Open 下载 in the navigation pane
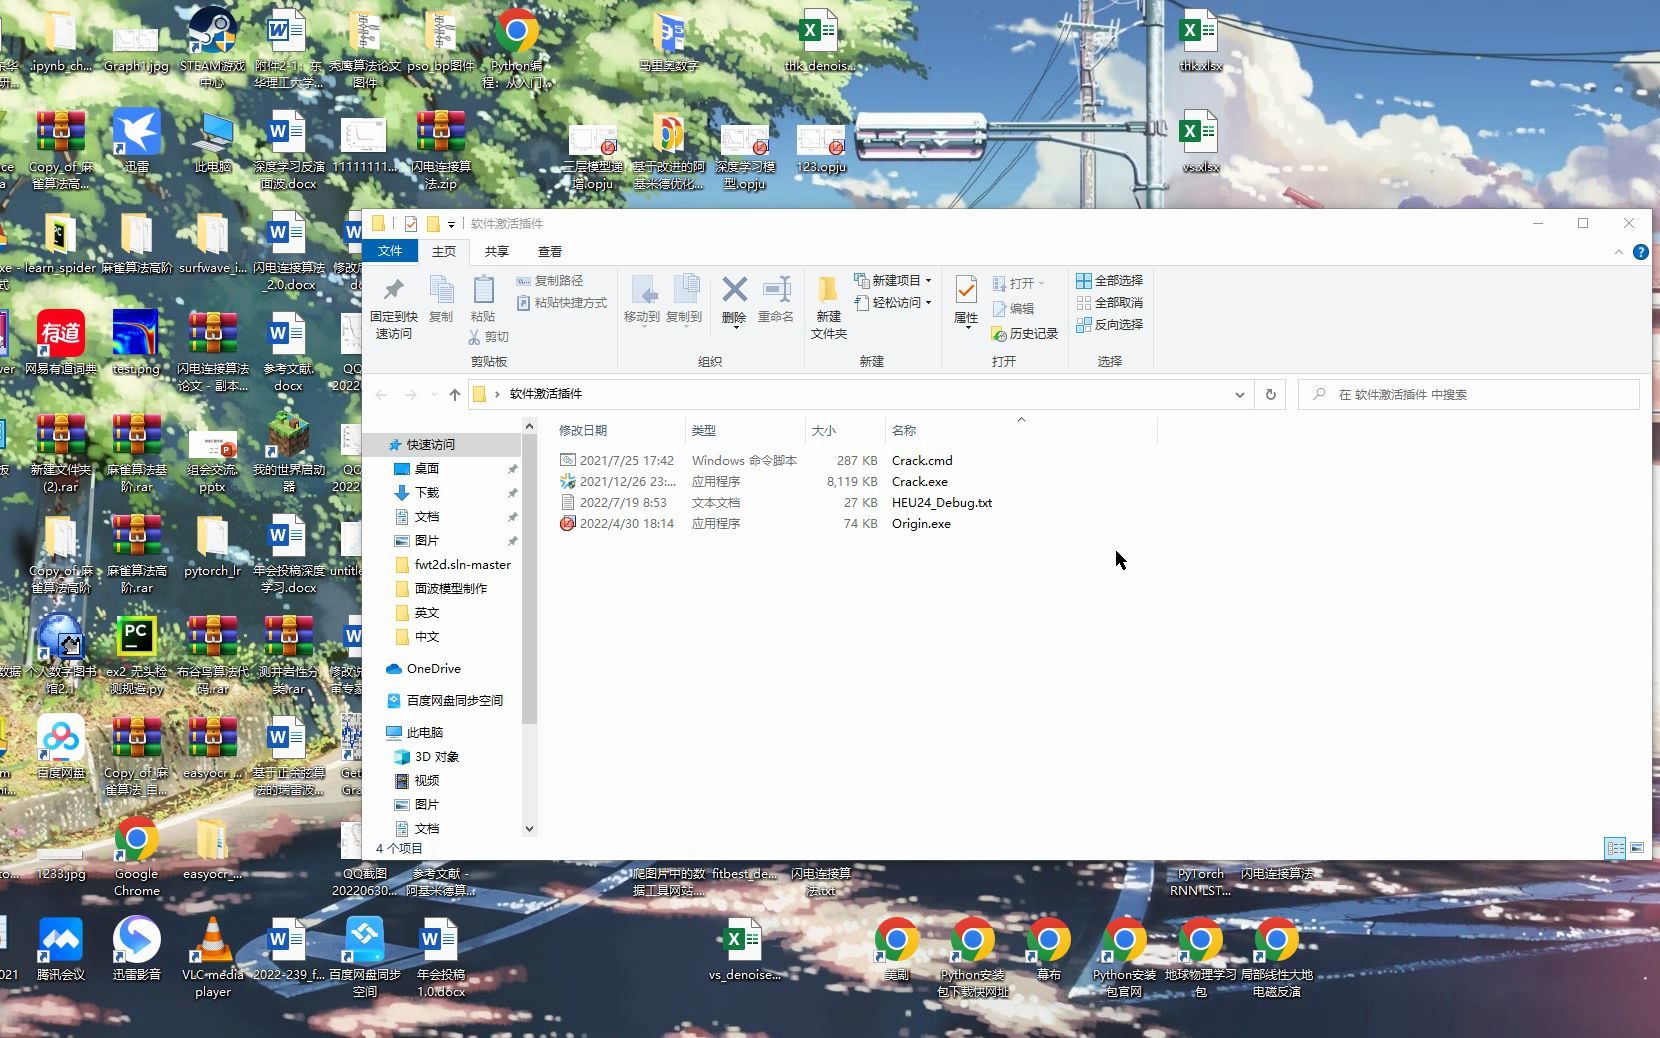This screenshot has height=1038, width=1660. point(427,493)
